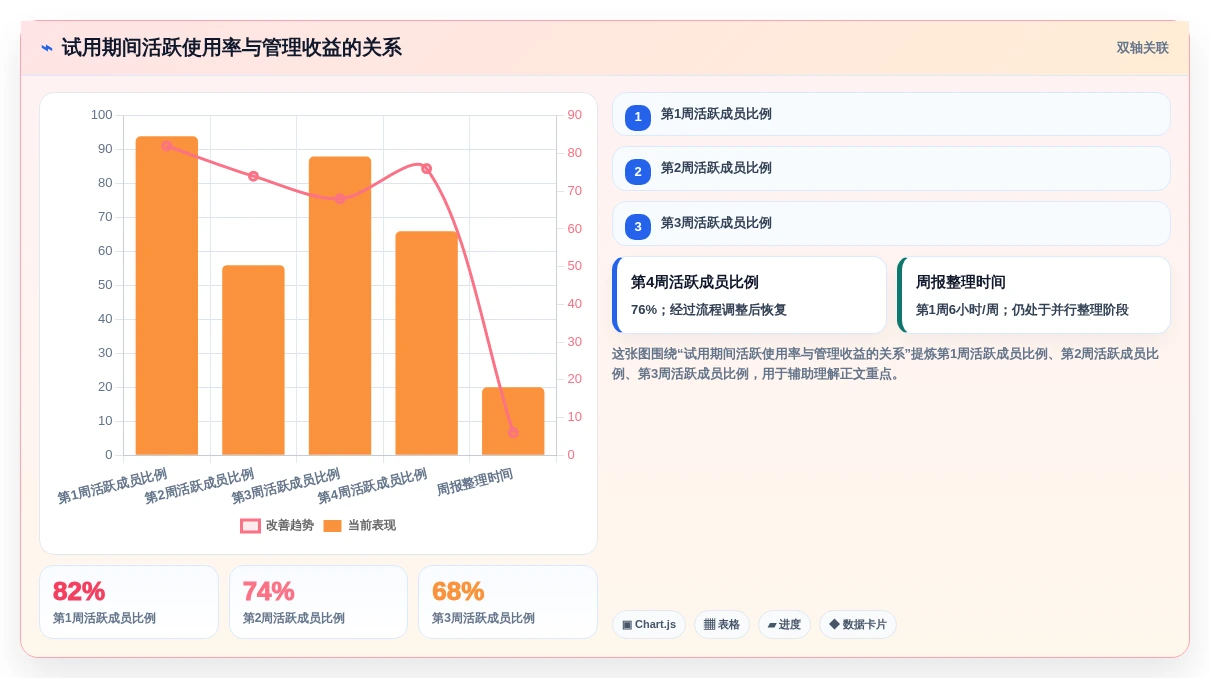
Task: Click the 表格 tag
Action: tap(722, 625)
